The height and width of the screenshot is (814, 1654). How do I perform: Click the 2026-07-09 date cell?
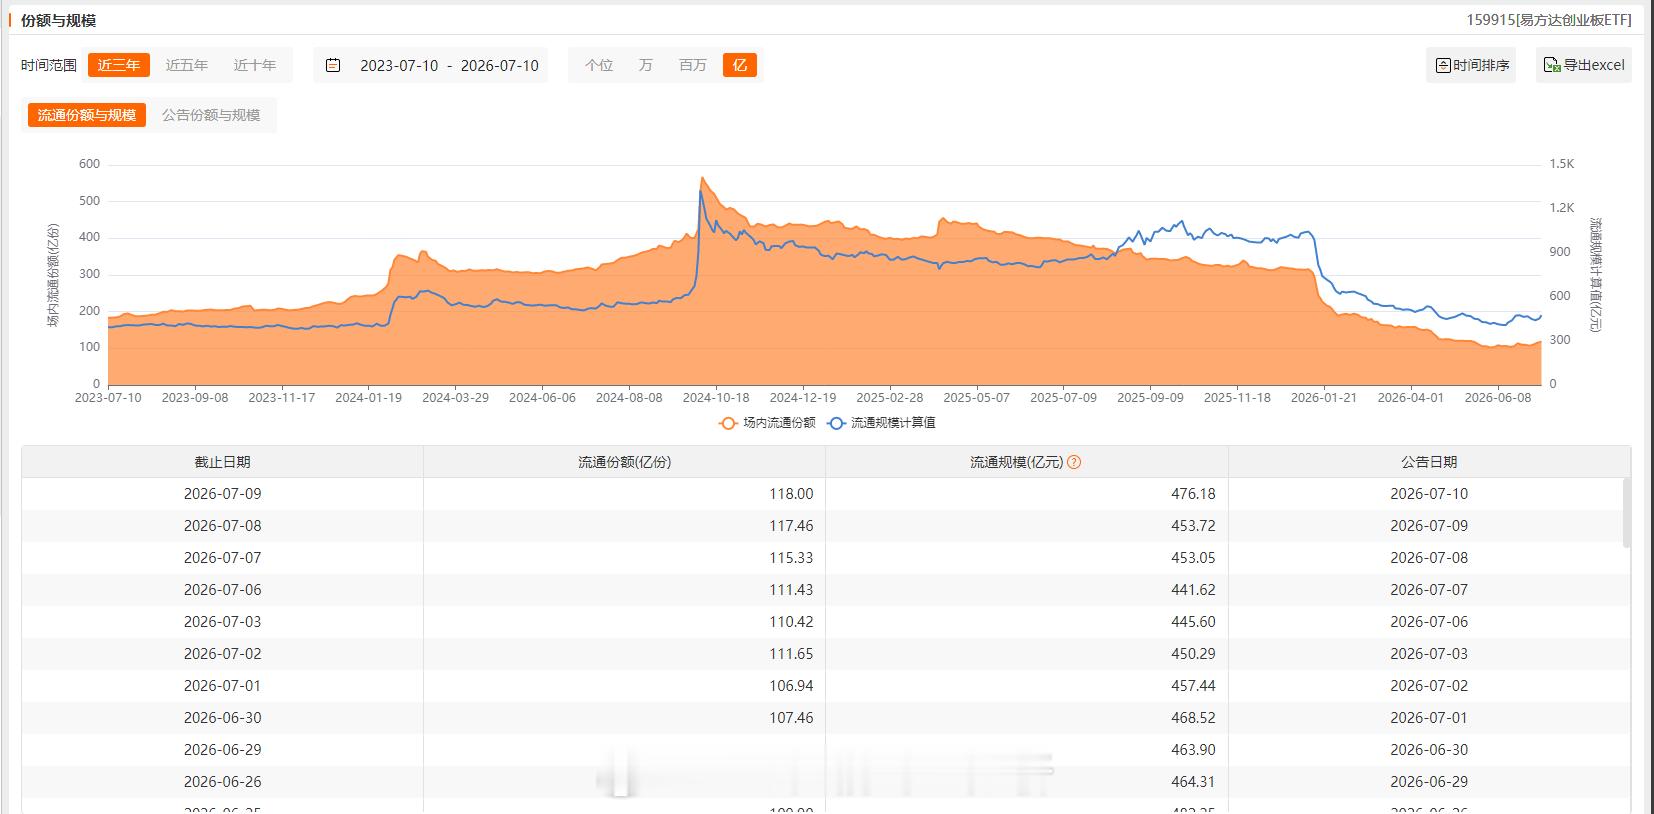tap(223, 494)
